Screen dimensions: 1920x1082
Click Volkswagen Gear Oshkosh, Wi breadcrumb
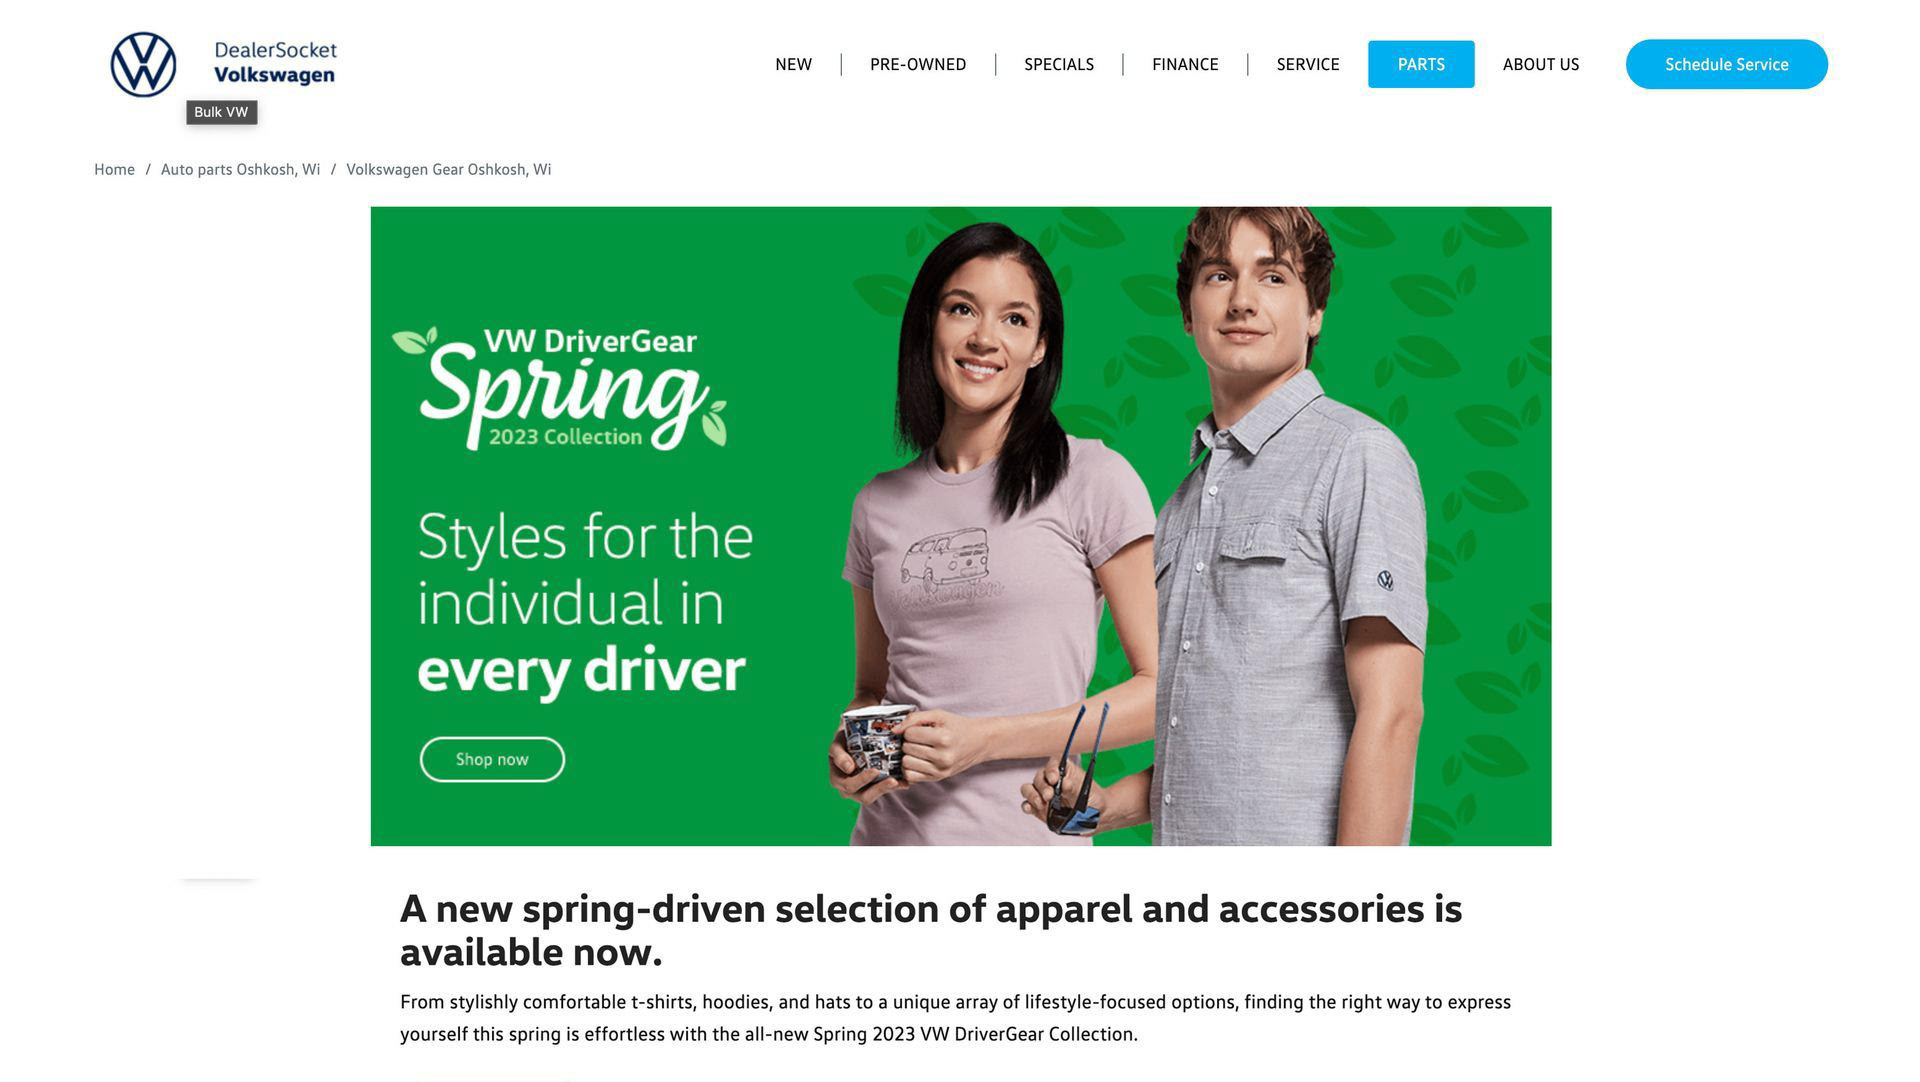coord(448,169)
